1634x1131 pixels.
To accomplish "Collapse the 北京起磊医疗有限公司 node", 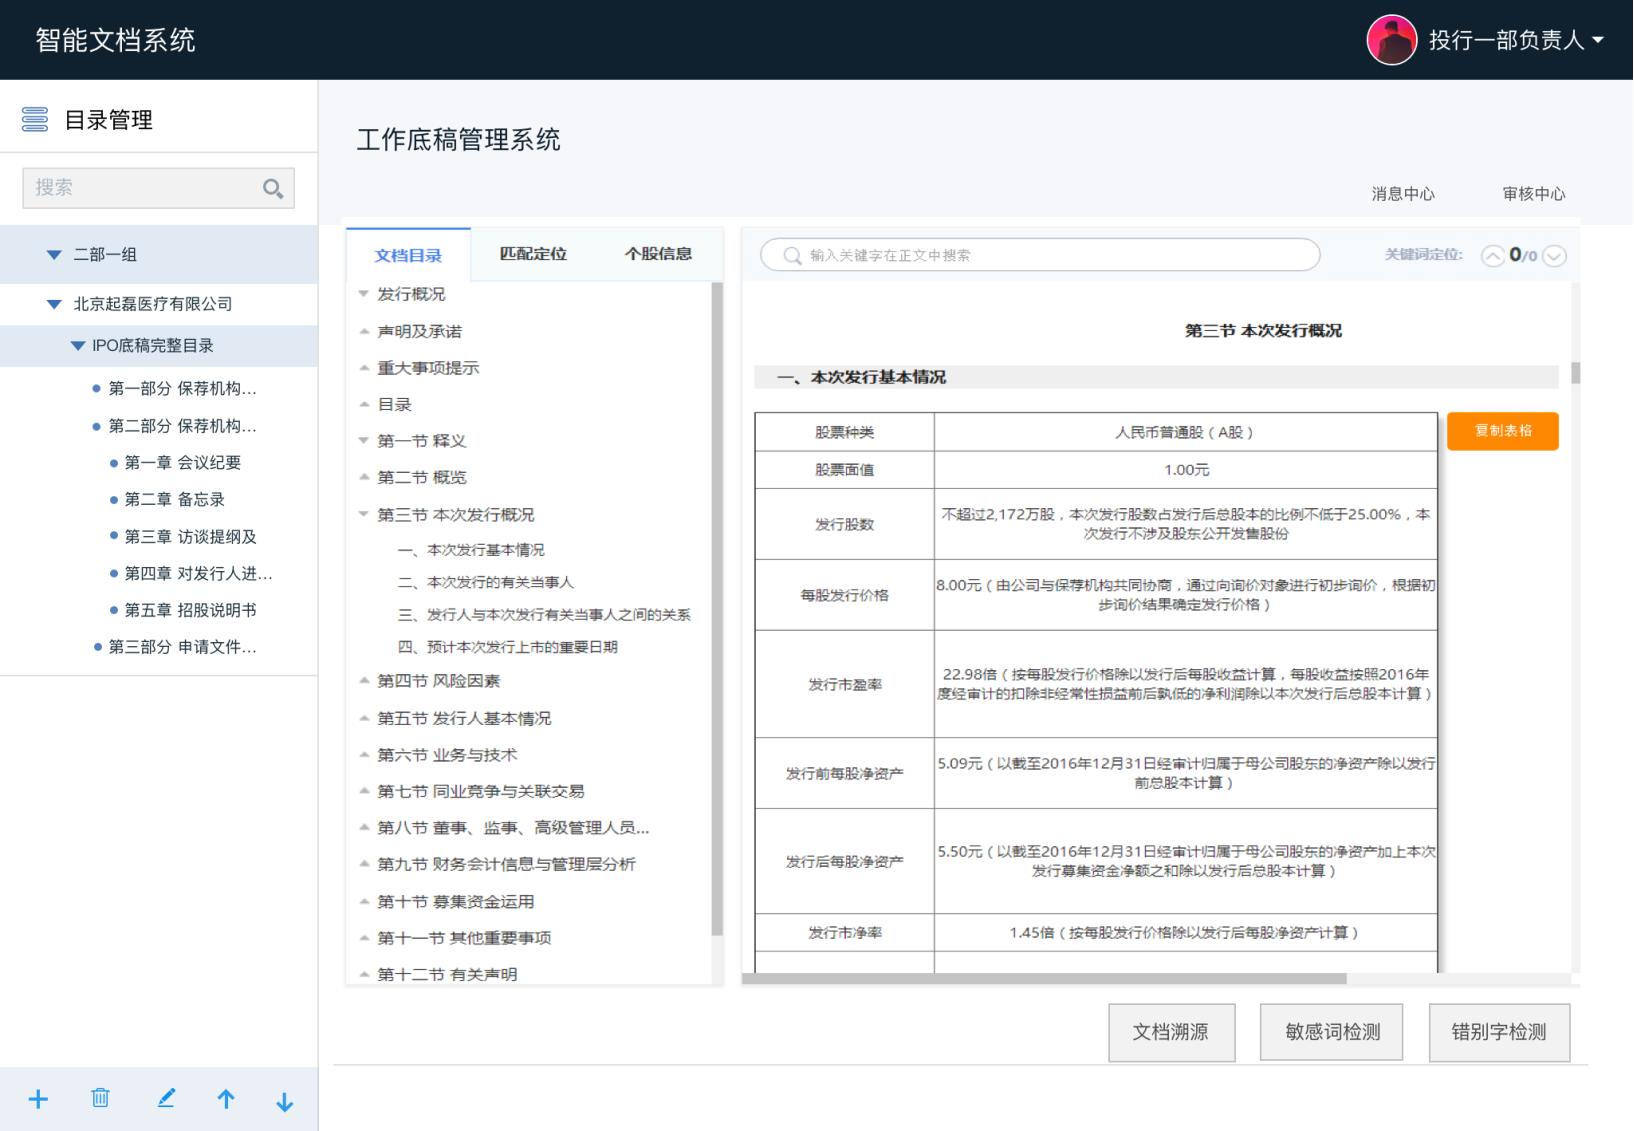I will (54, 304).
